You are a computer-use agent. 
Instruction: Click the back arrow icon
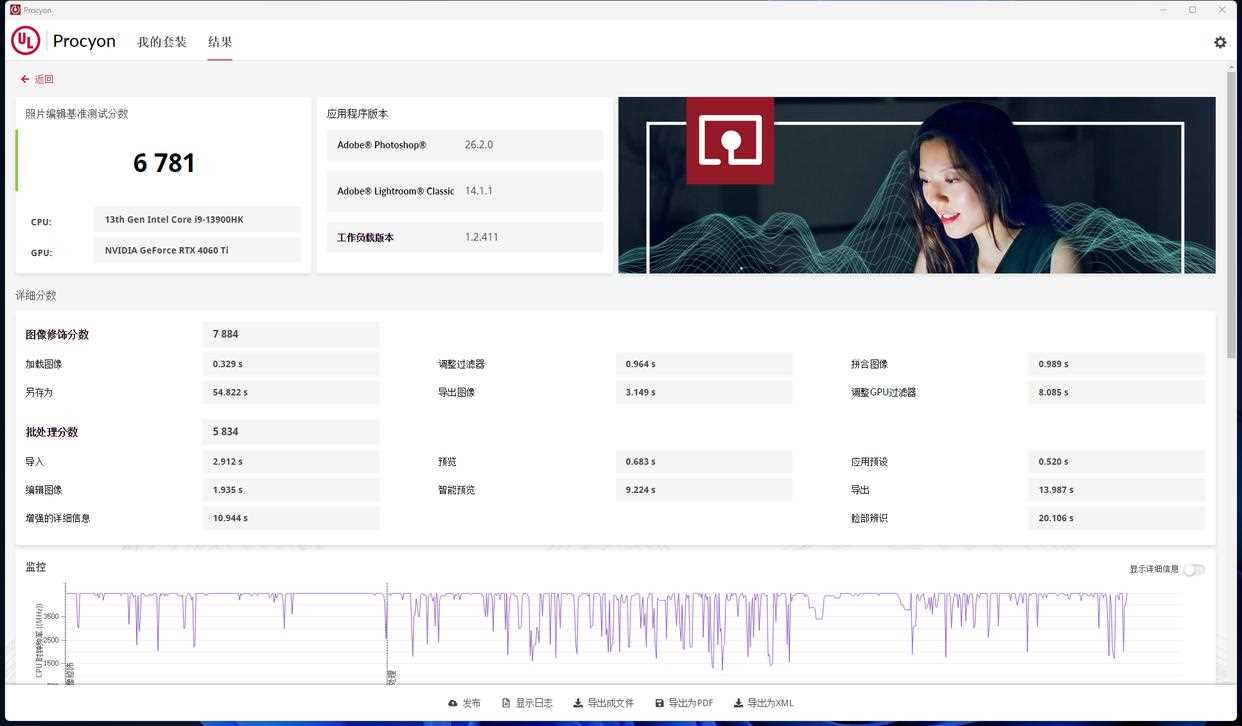pos(25,79)
